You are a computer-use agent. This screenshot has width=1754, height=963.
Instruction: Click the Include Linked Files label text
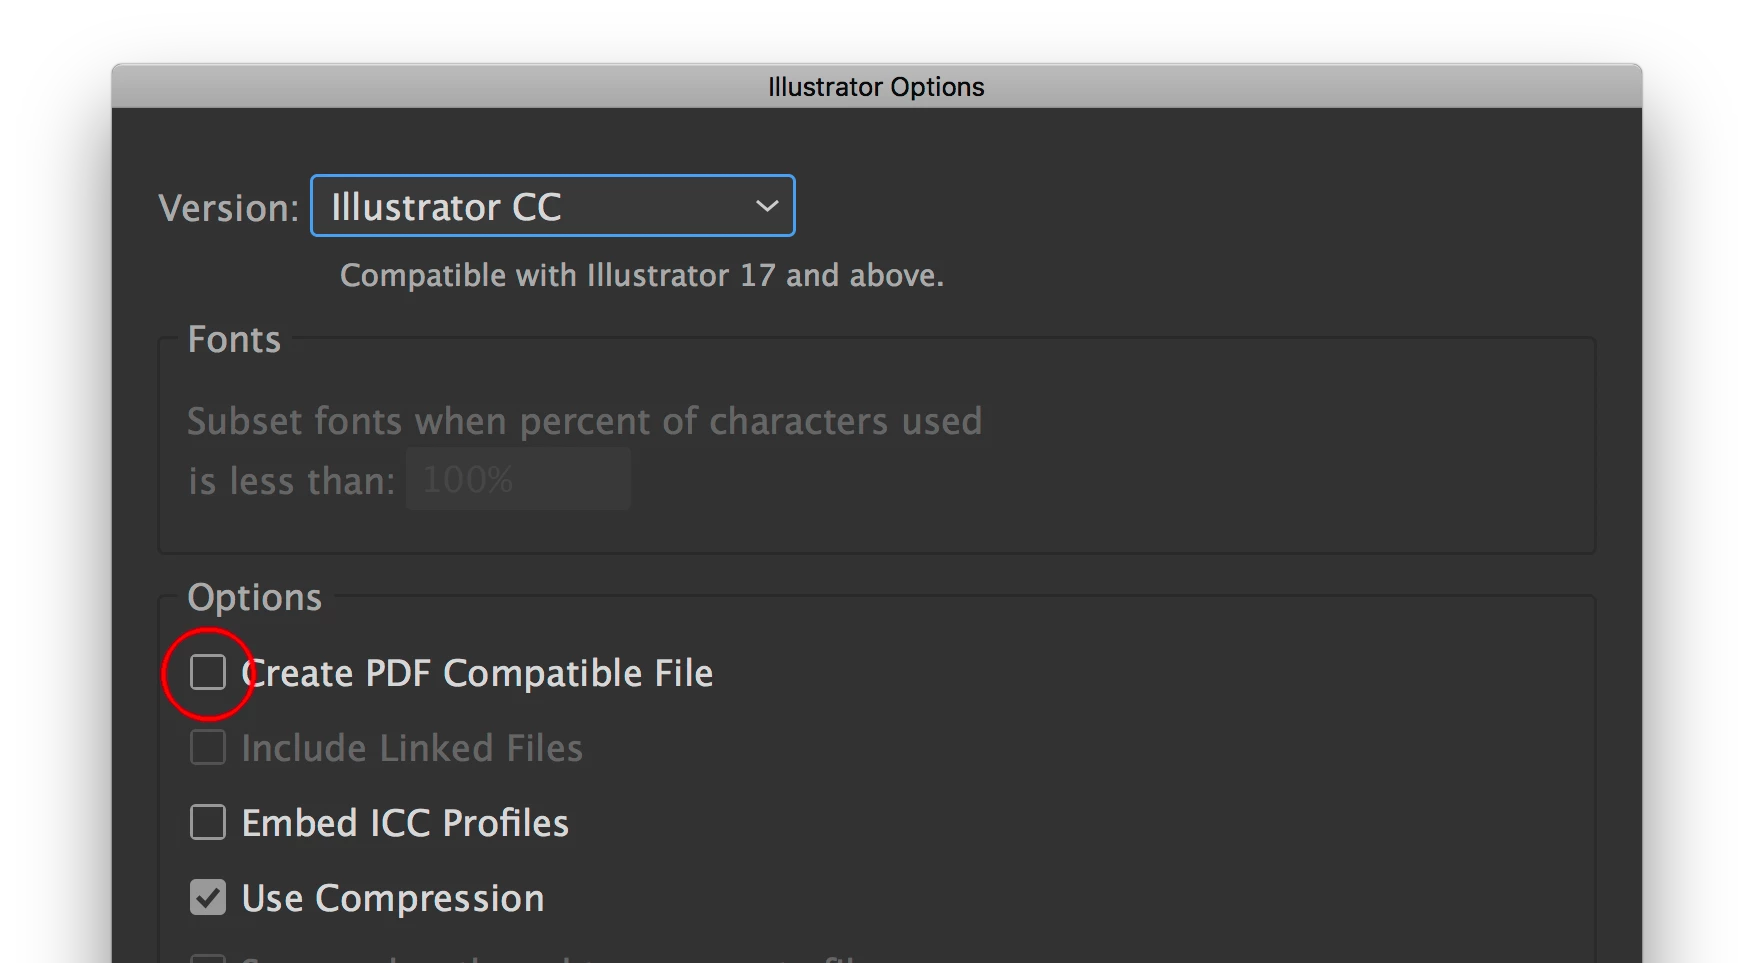412,748
